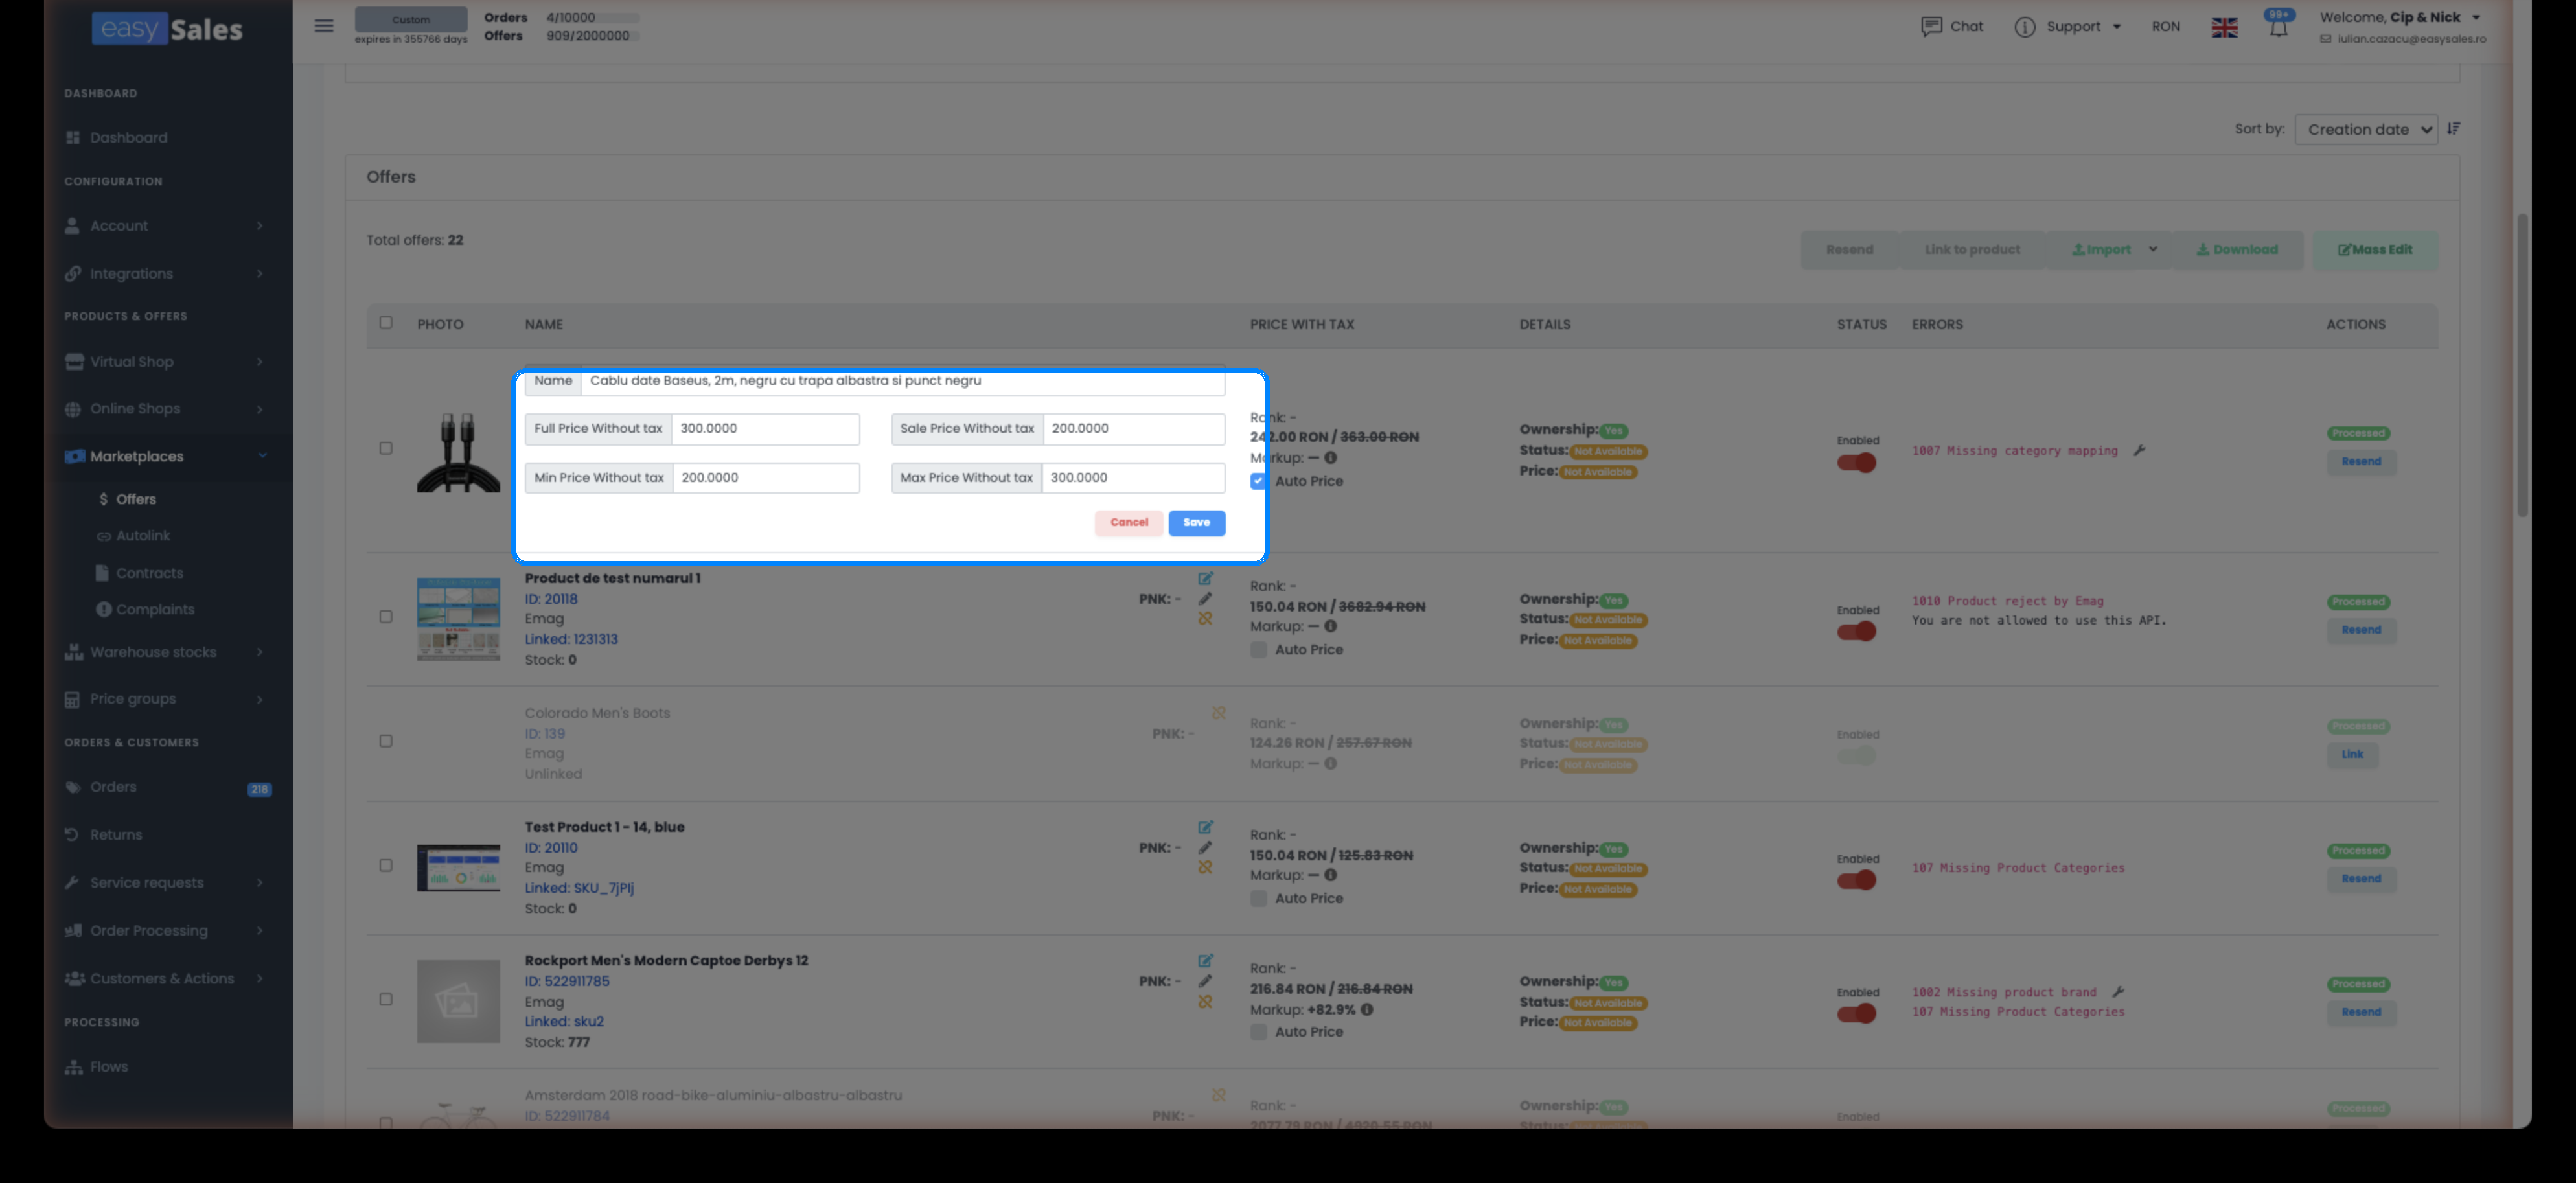Click the Markup info icon in Test Product 1 row
The width and height of the screenshot is (2576, 1183).
pos(1330,876)
